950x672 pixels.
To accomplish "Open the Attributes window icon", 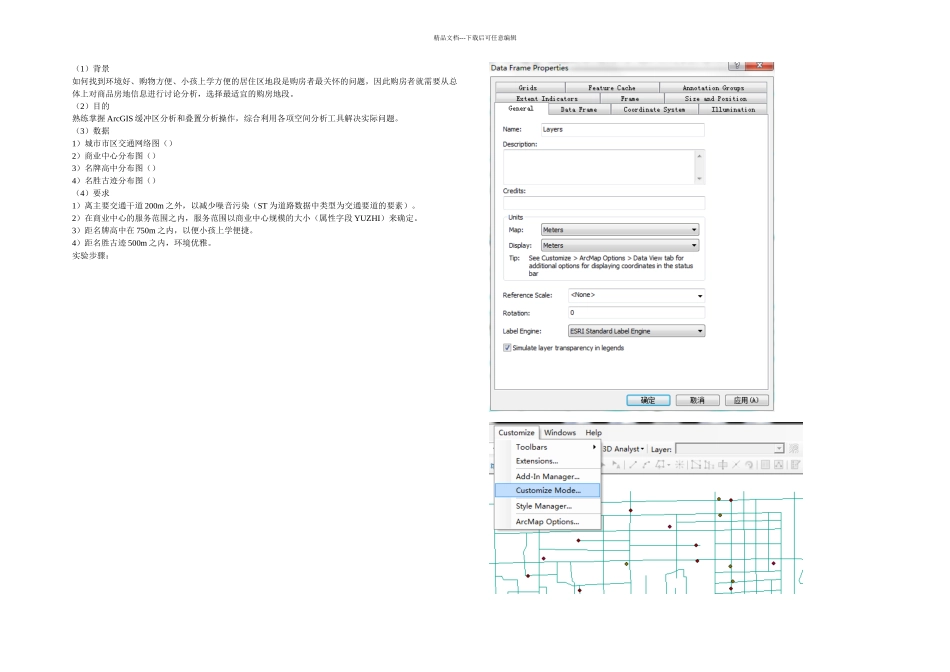I will point(765,465).
